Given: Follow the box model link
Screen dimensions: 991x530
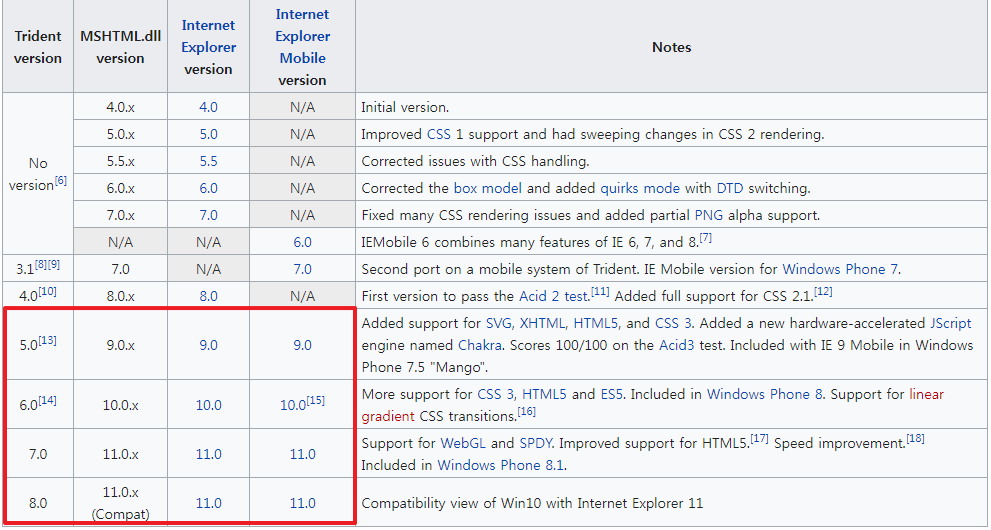Looking at the screenshot, I should [x=488, y=188].
